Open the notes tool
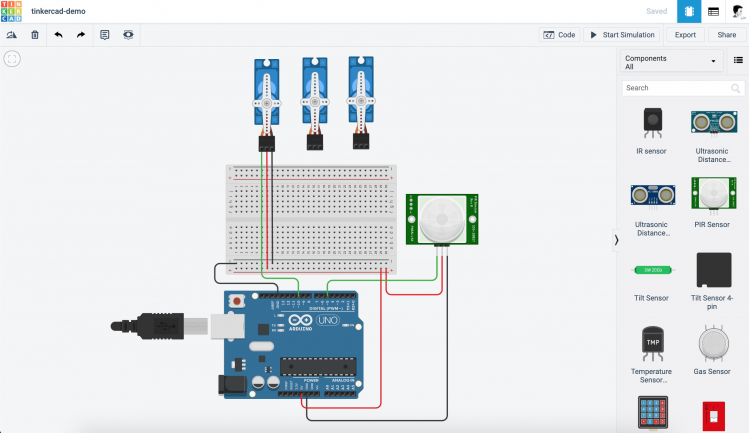 pyautogui.click(x=105, y=35)
